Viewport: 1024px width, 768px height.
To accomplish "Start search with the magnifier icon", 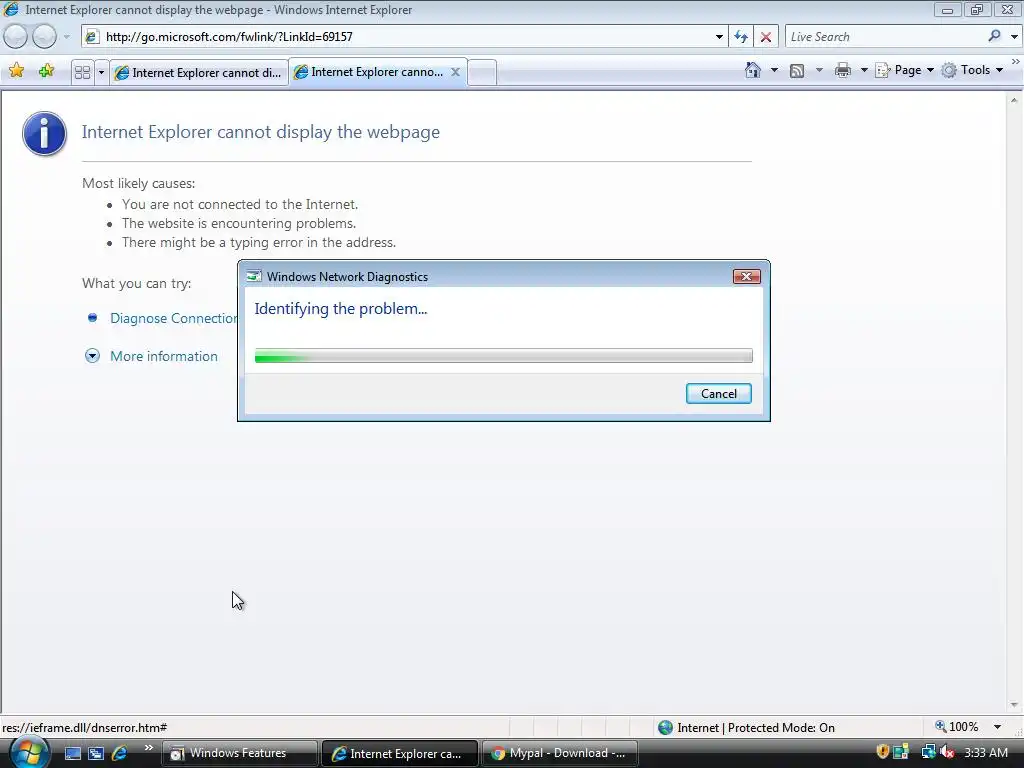I will click(995, 37).
